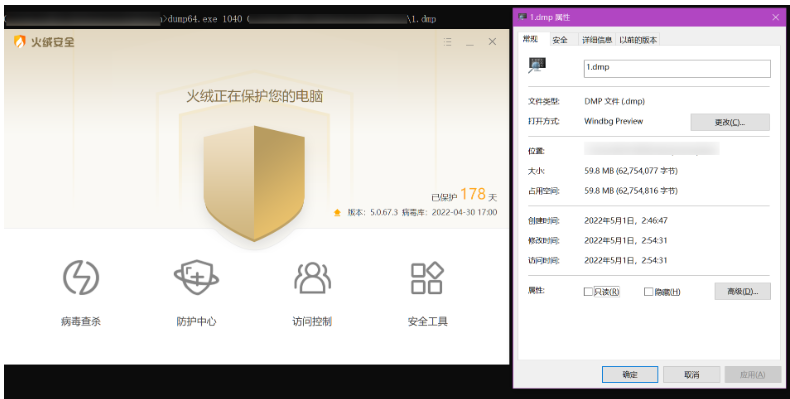Click the 1.dmp file type icon
Viewport: 790px width, 399px height.
point(537,65)
